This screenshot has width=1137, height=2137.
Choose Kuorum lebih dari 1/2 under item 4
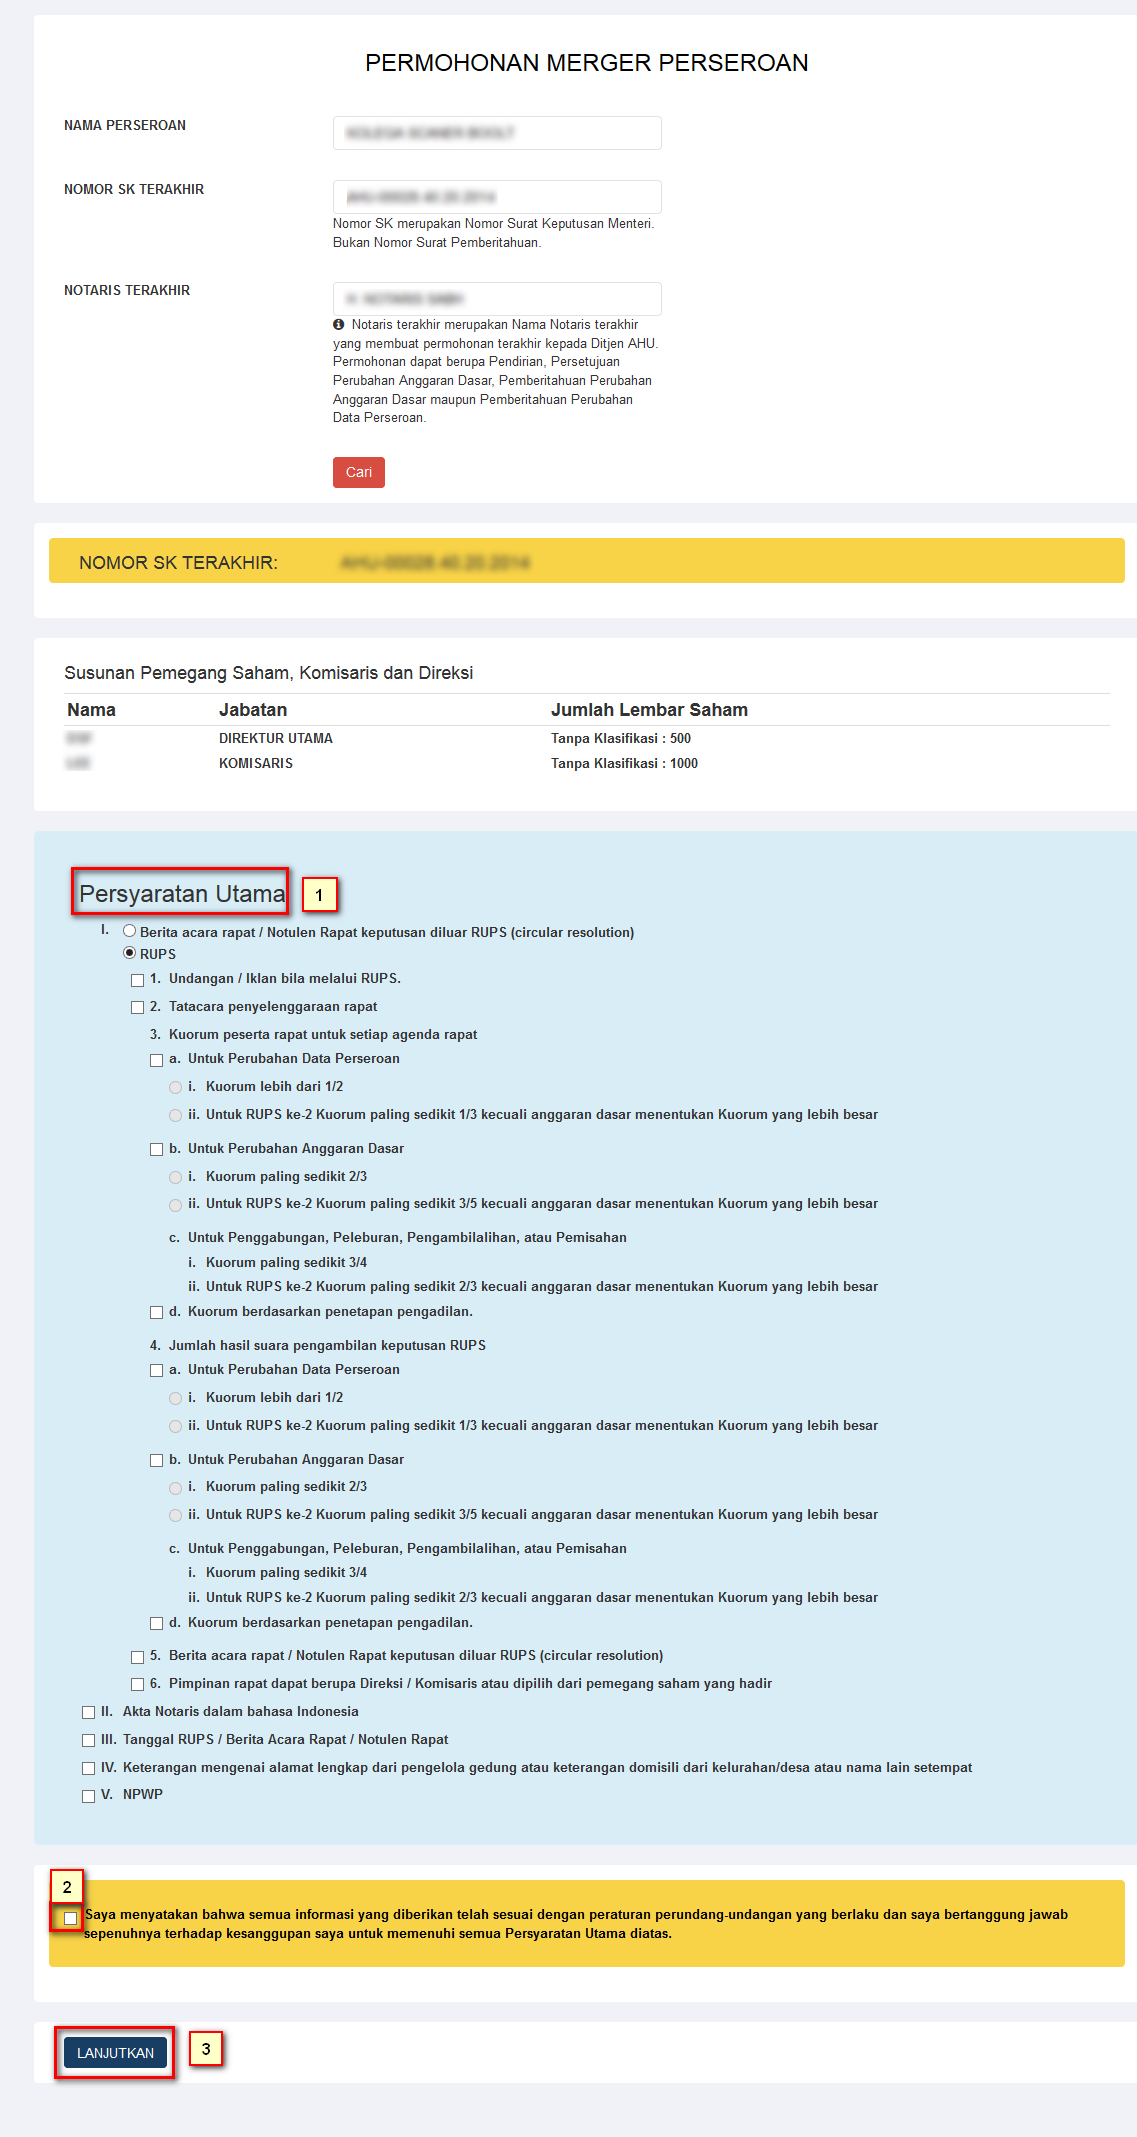tap(176, 1399)
